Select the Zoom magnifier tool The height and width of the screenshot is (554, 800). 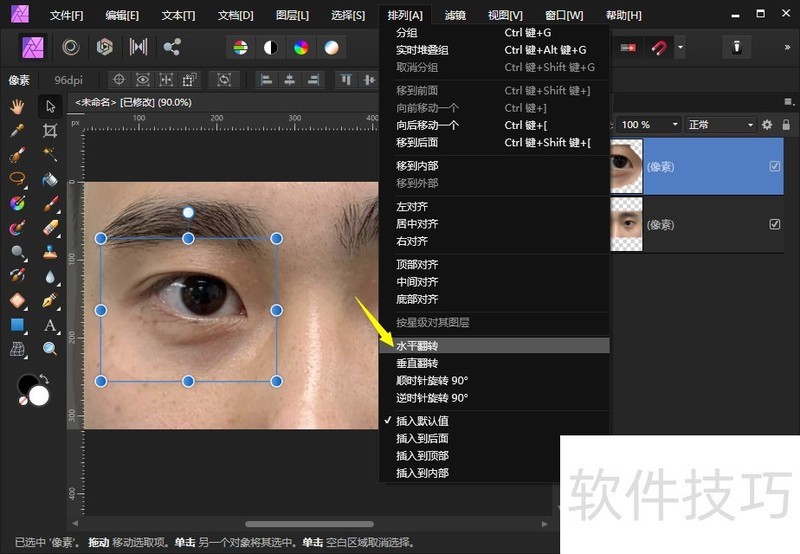[50, 349]
